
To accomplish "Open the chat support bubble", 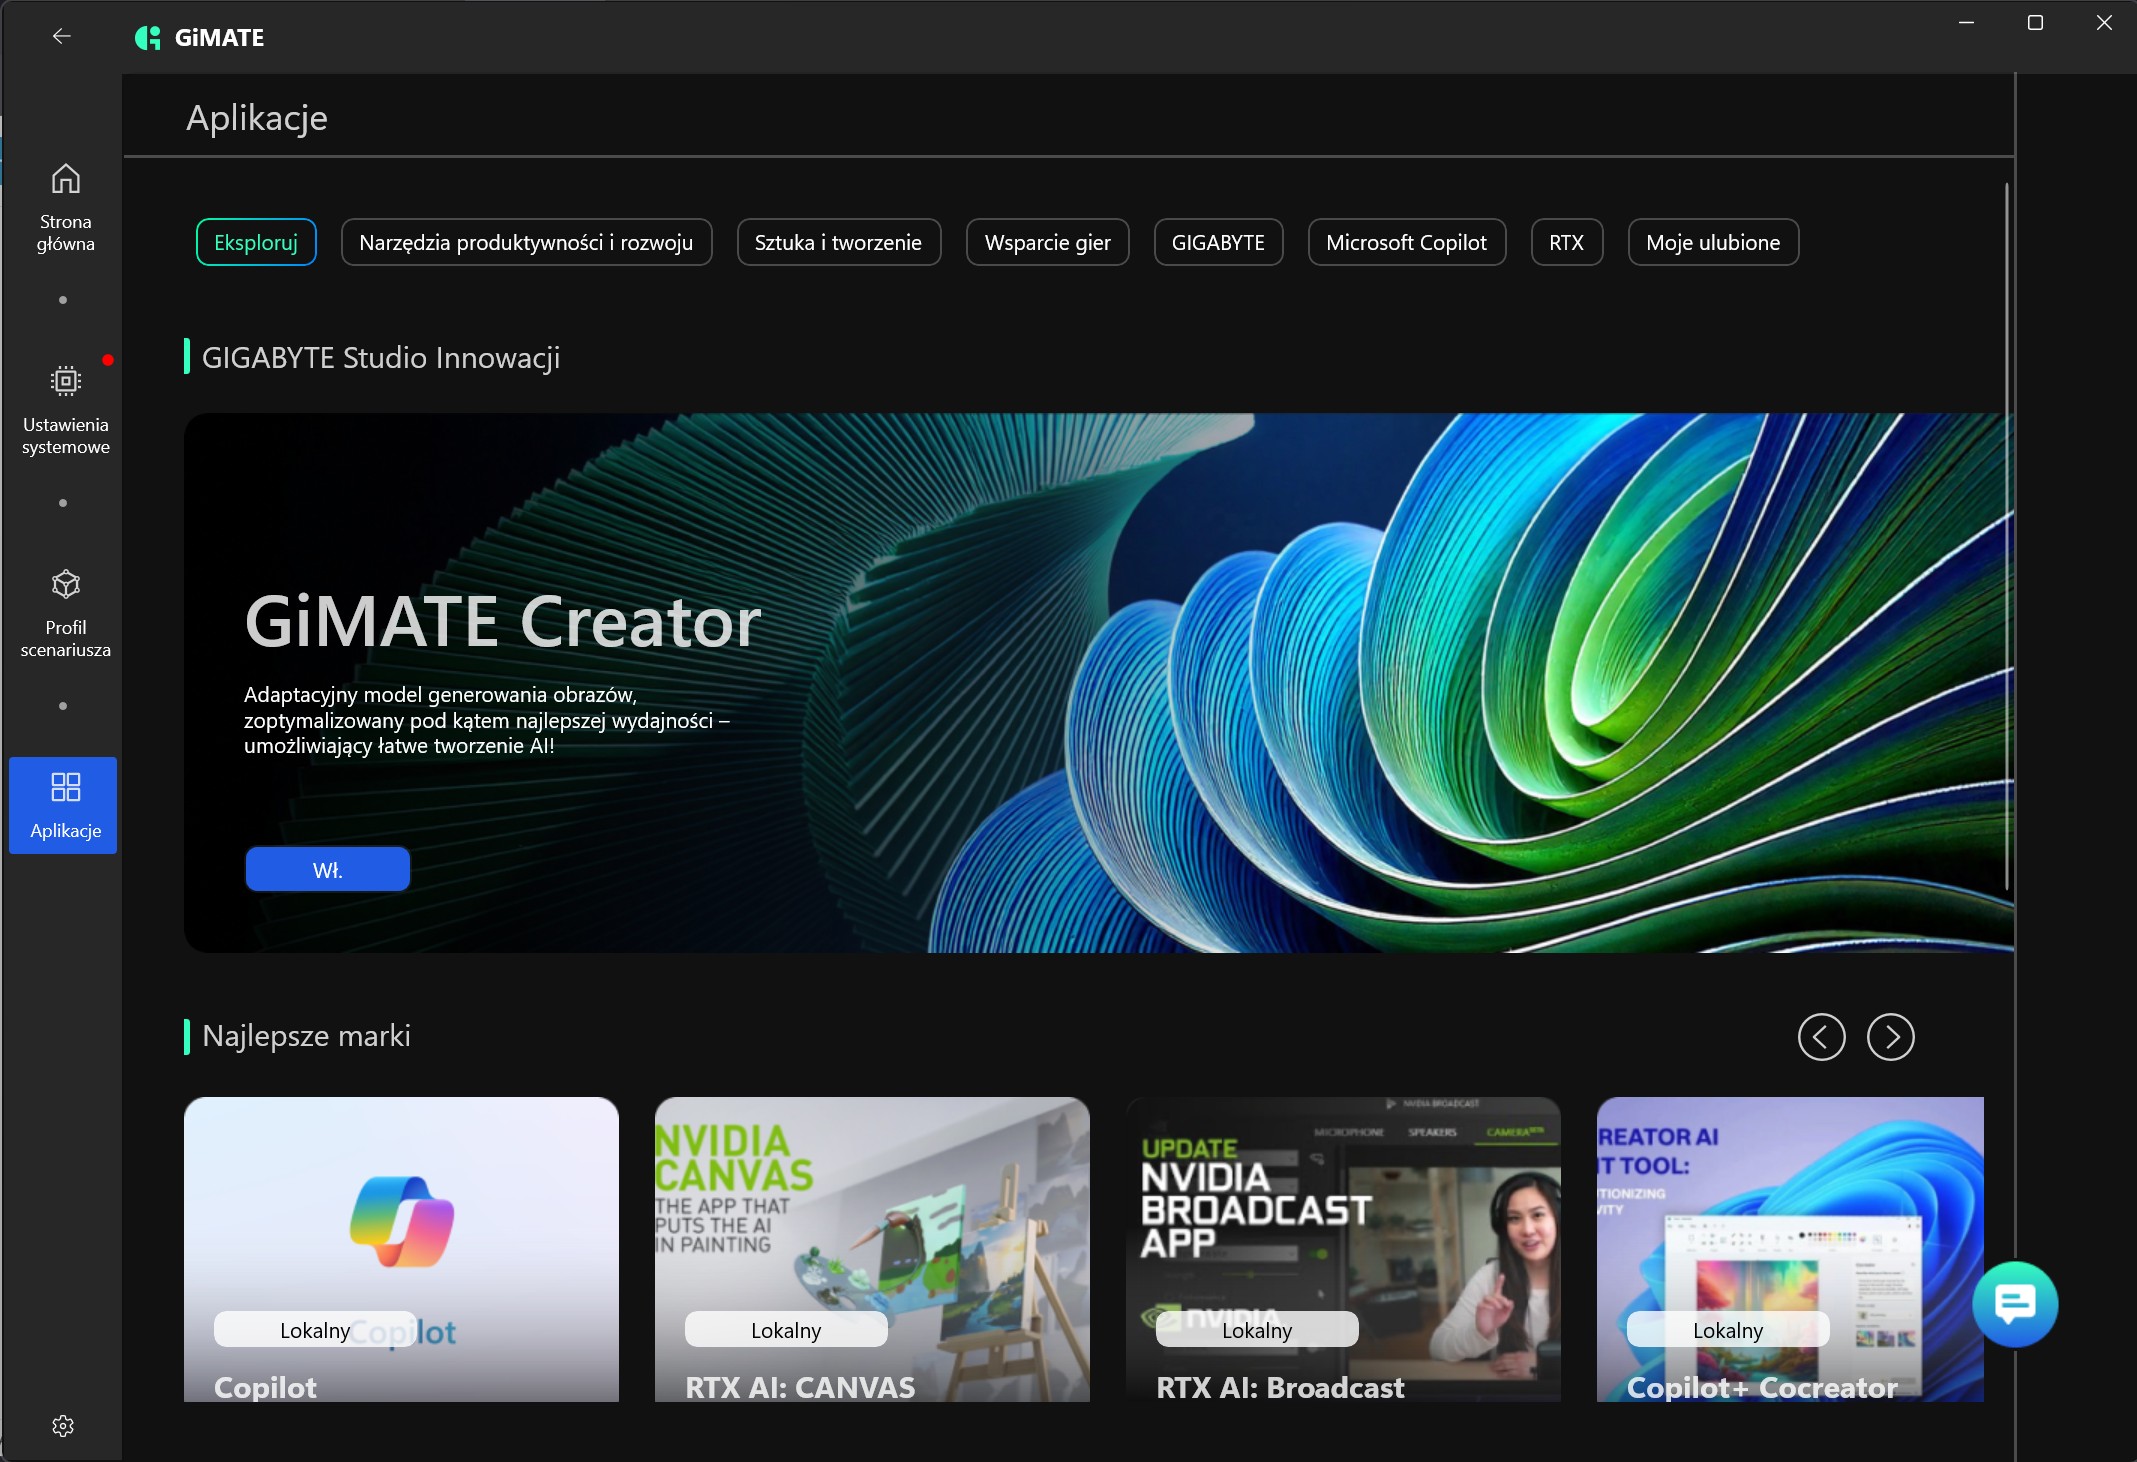I will pyautogui.click(x=2014, y=1304).
